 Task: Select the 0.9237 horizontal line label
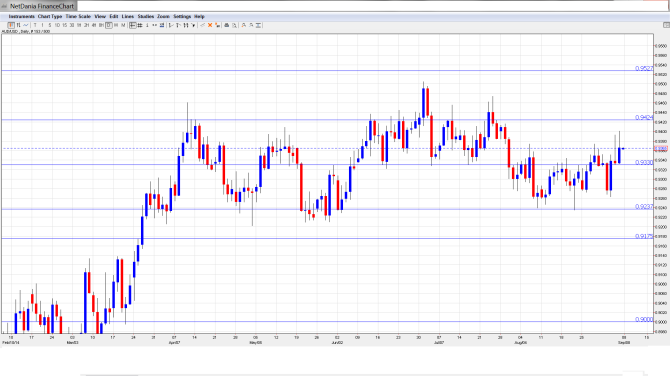pos(644,207)
